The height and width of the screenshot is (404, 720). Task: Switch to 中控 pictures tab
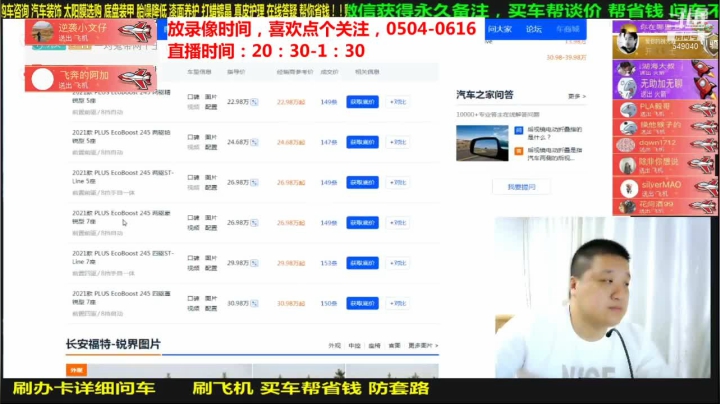tap(354, 345)
